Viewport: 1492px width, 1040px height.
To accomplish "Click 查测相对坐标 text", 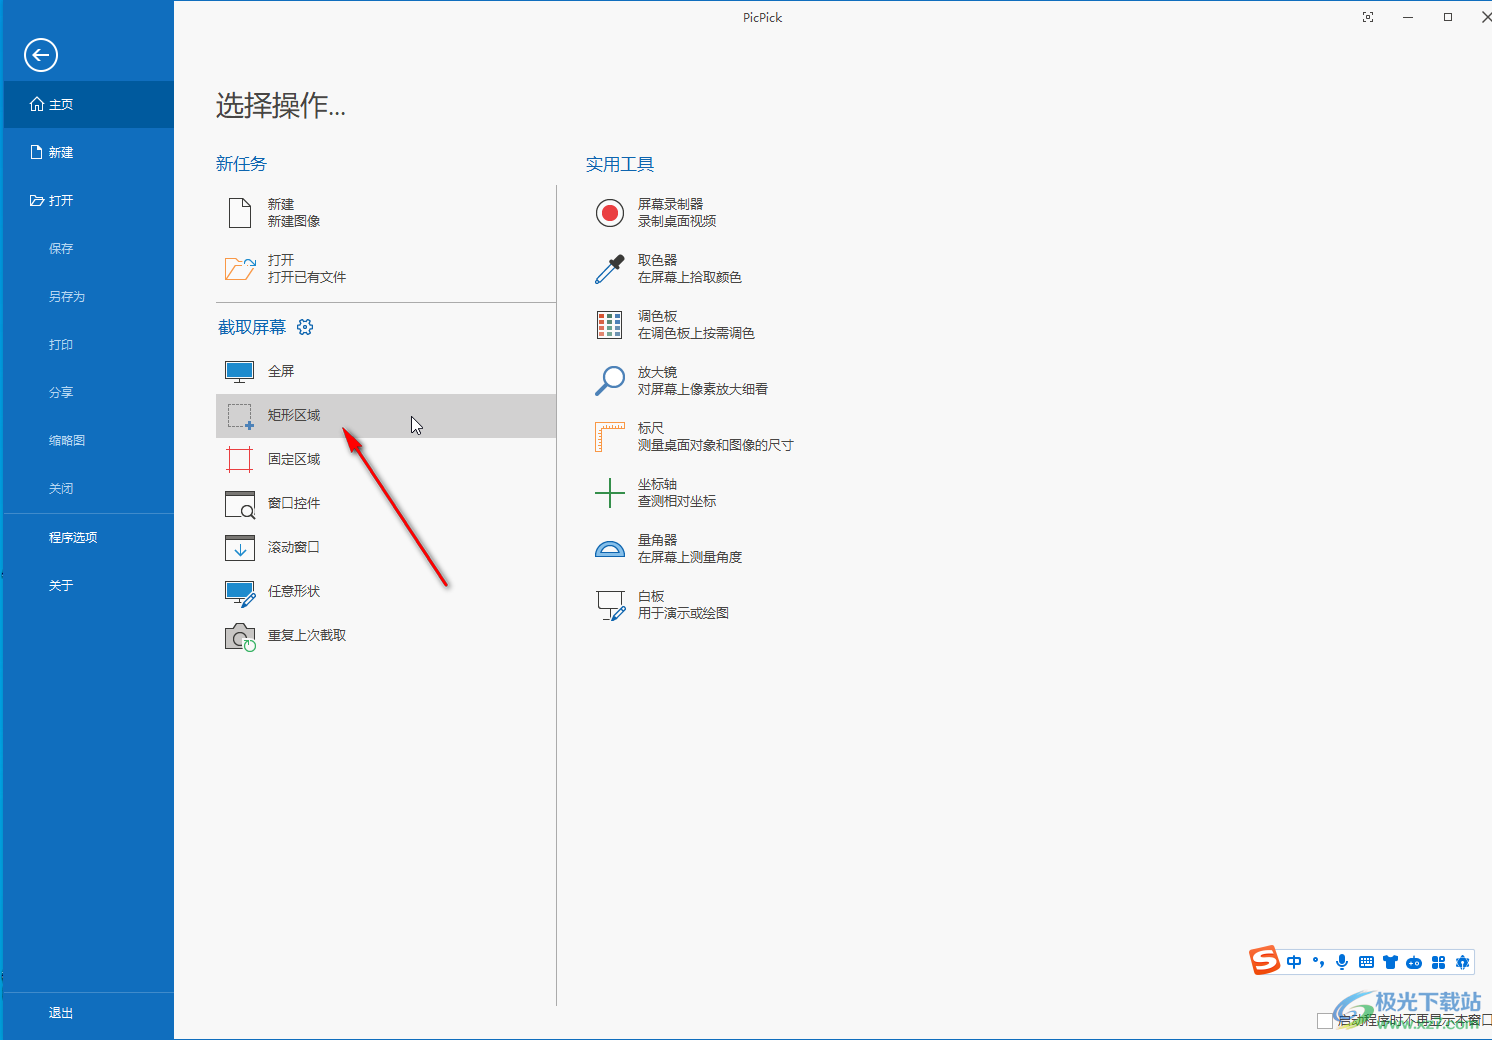I will click(677, 501).
